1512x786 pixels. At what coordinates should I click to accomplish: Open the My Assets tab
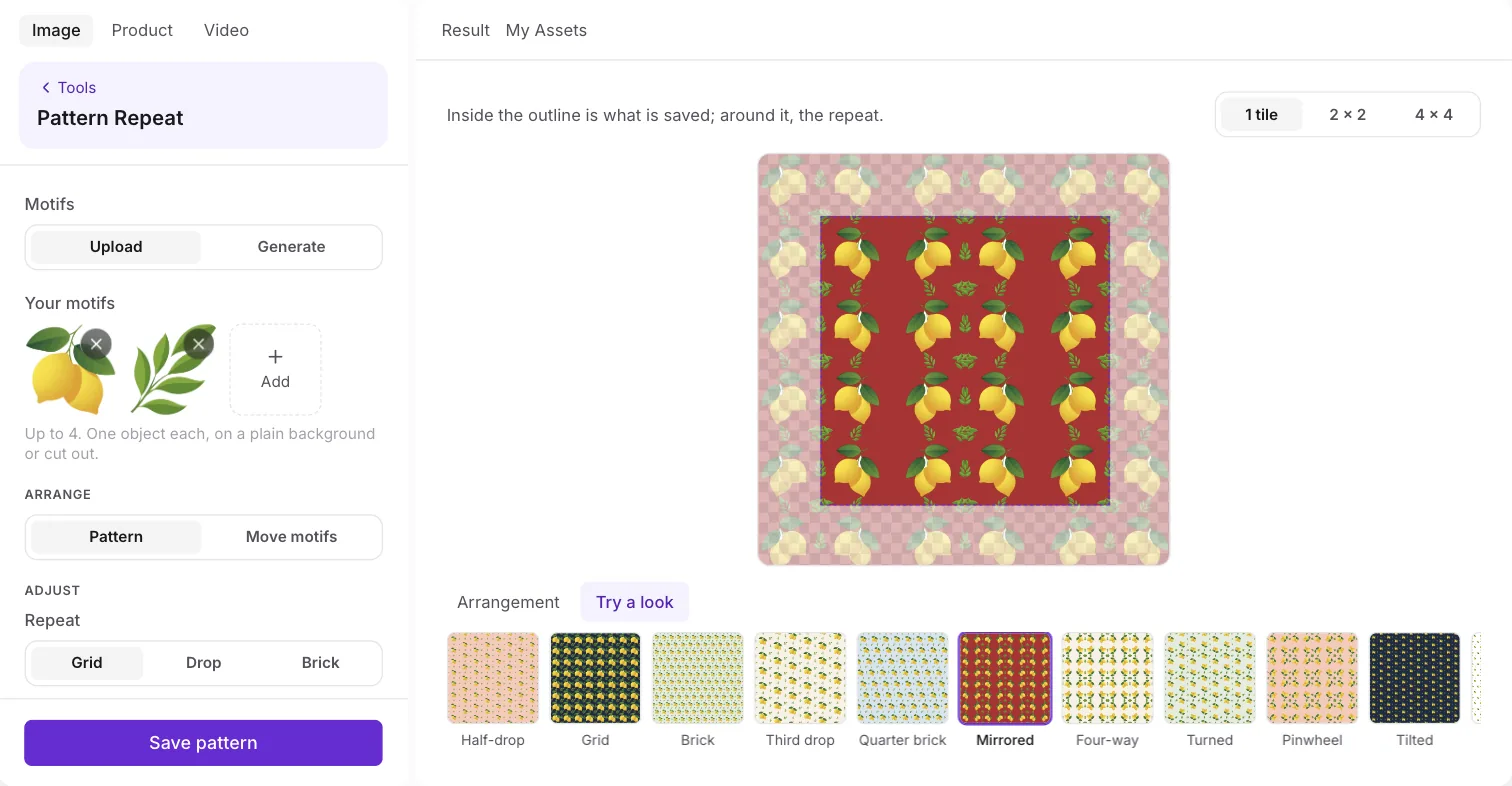546,30
